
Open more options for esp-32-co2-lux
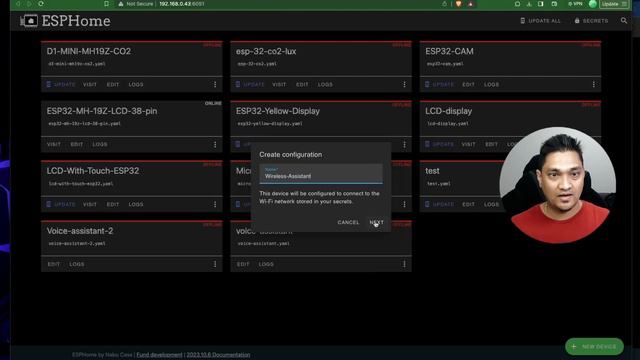click(x=404, y=84)
